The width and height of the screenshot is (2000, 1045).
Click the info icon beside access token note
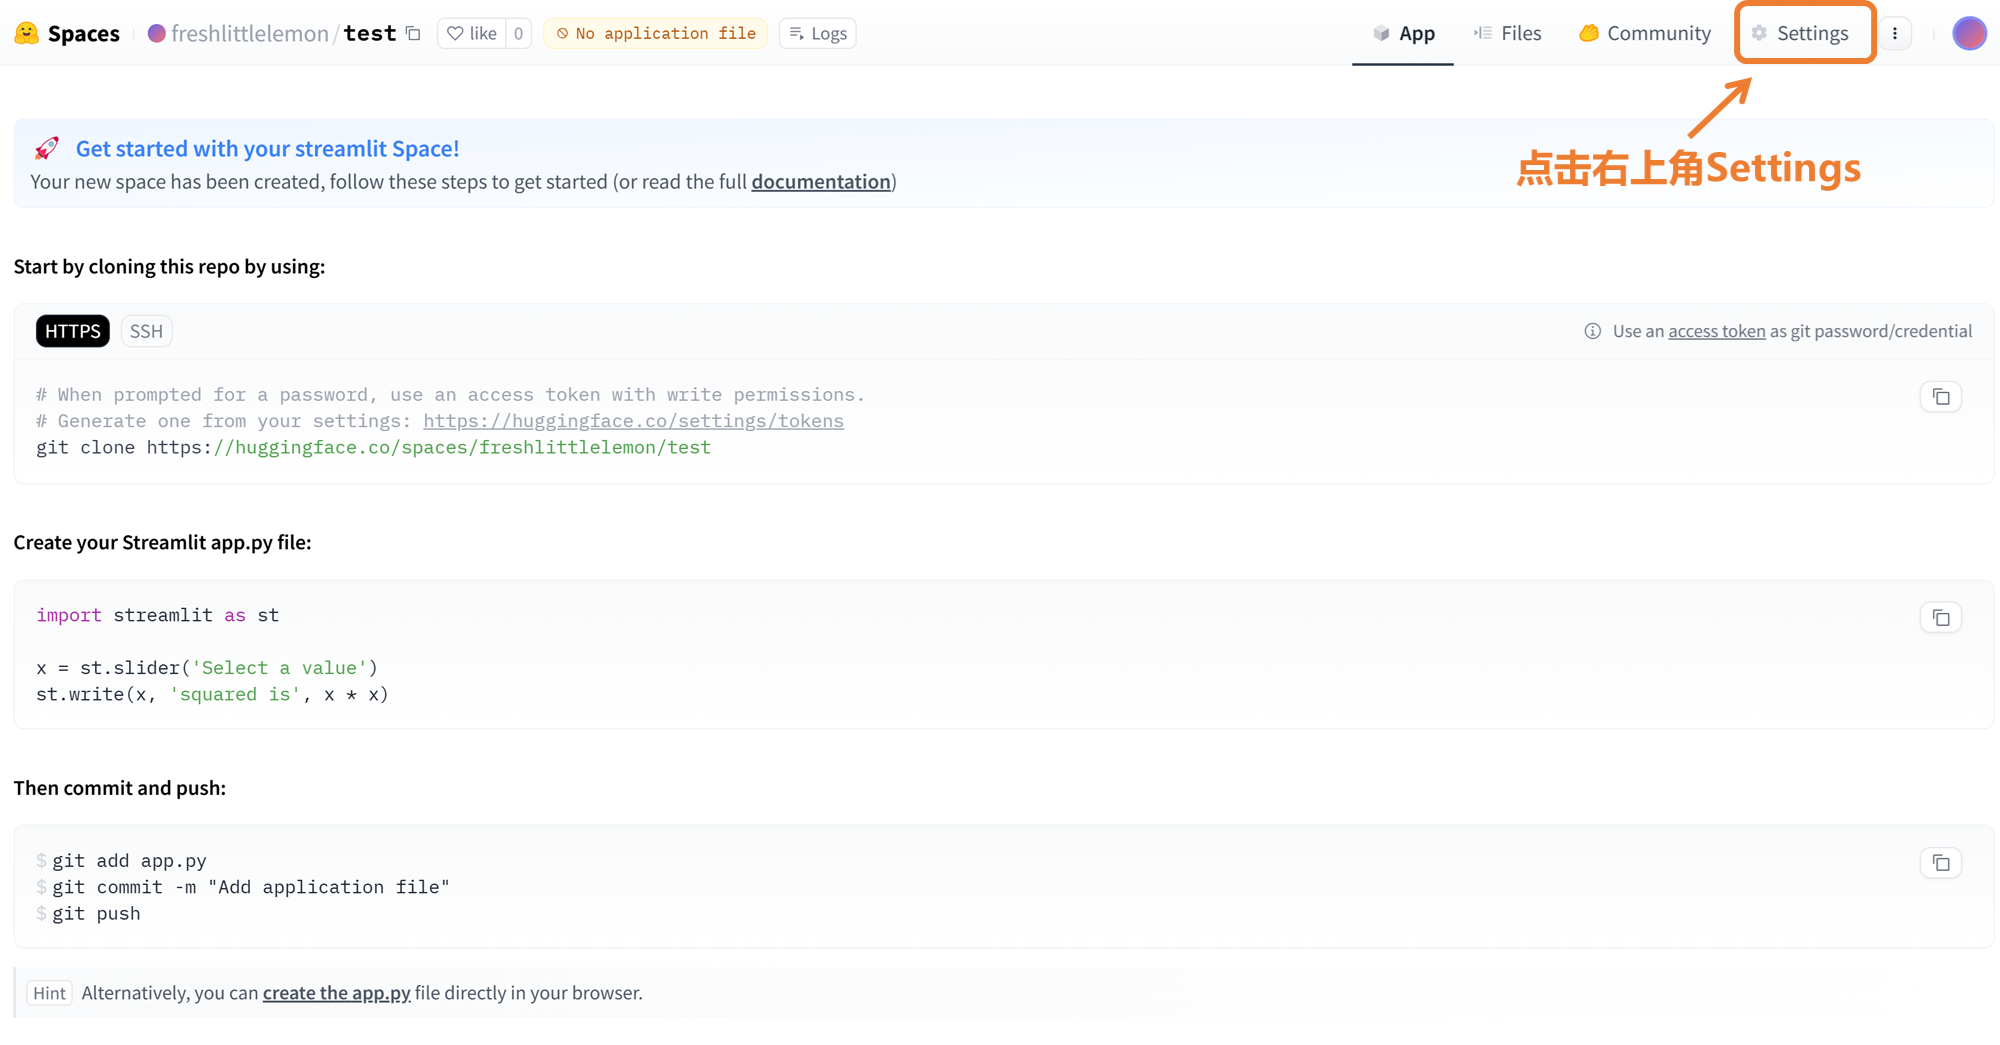1592,331
